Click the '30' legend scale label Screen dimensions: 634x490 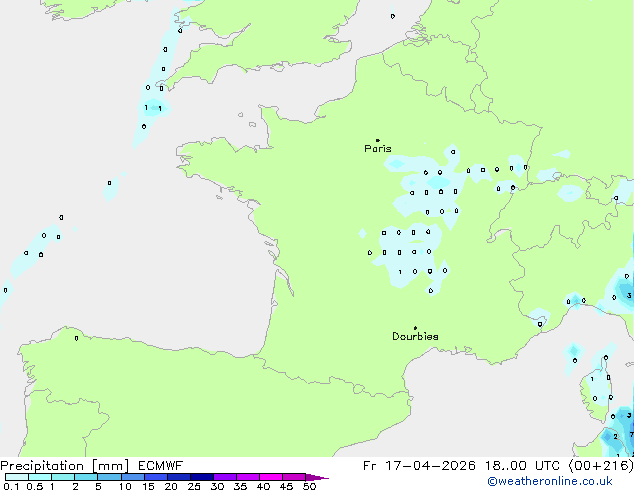tap(217, 486)
